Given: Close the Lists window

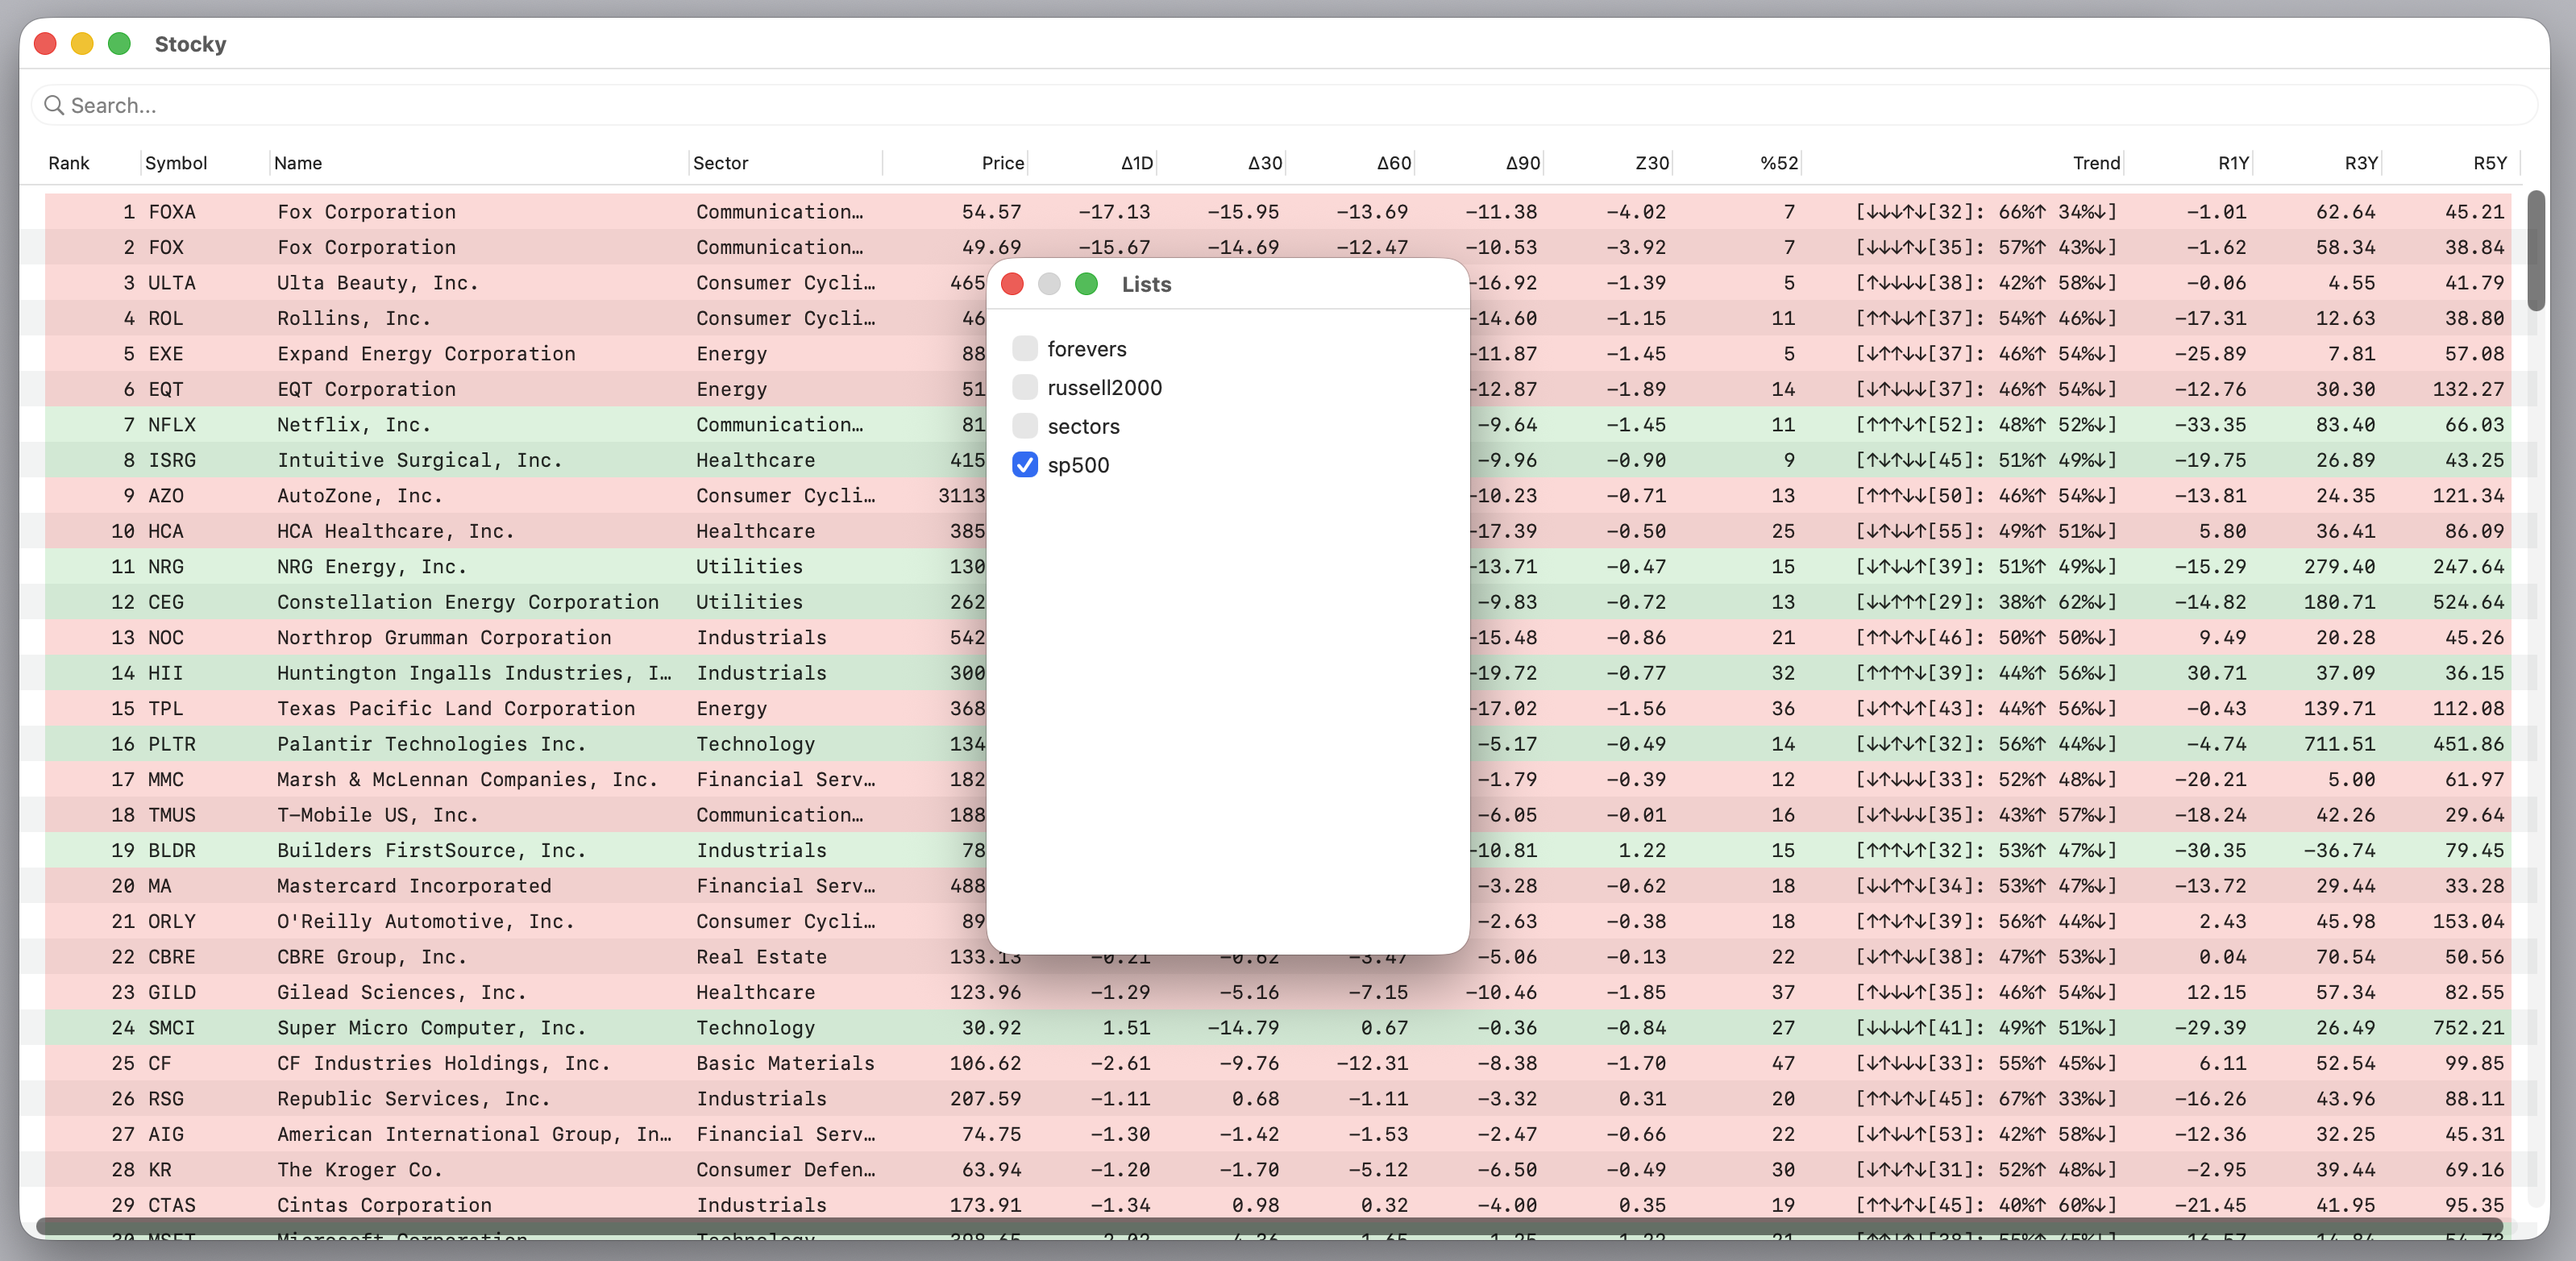Looking at the screenshot, I should 1012,284.
